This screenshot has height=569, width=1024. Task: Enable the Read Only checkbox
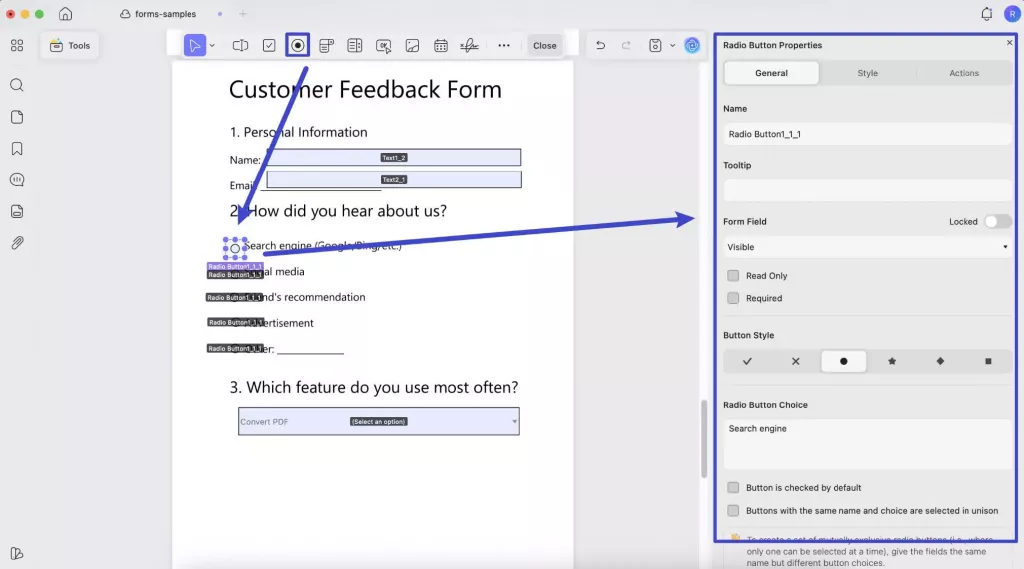coord(733,276)
